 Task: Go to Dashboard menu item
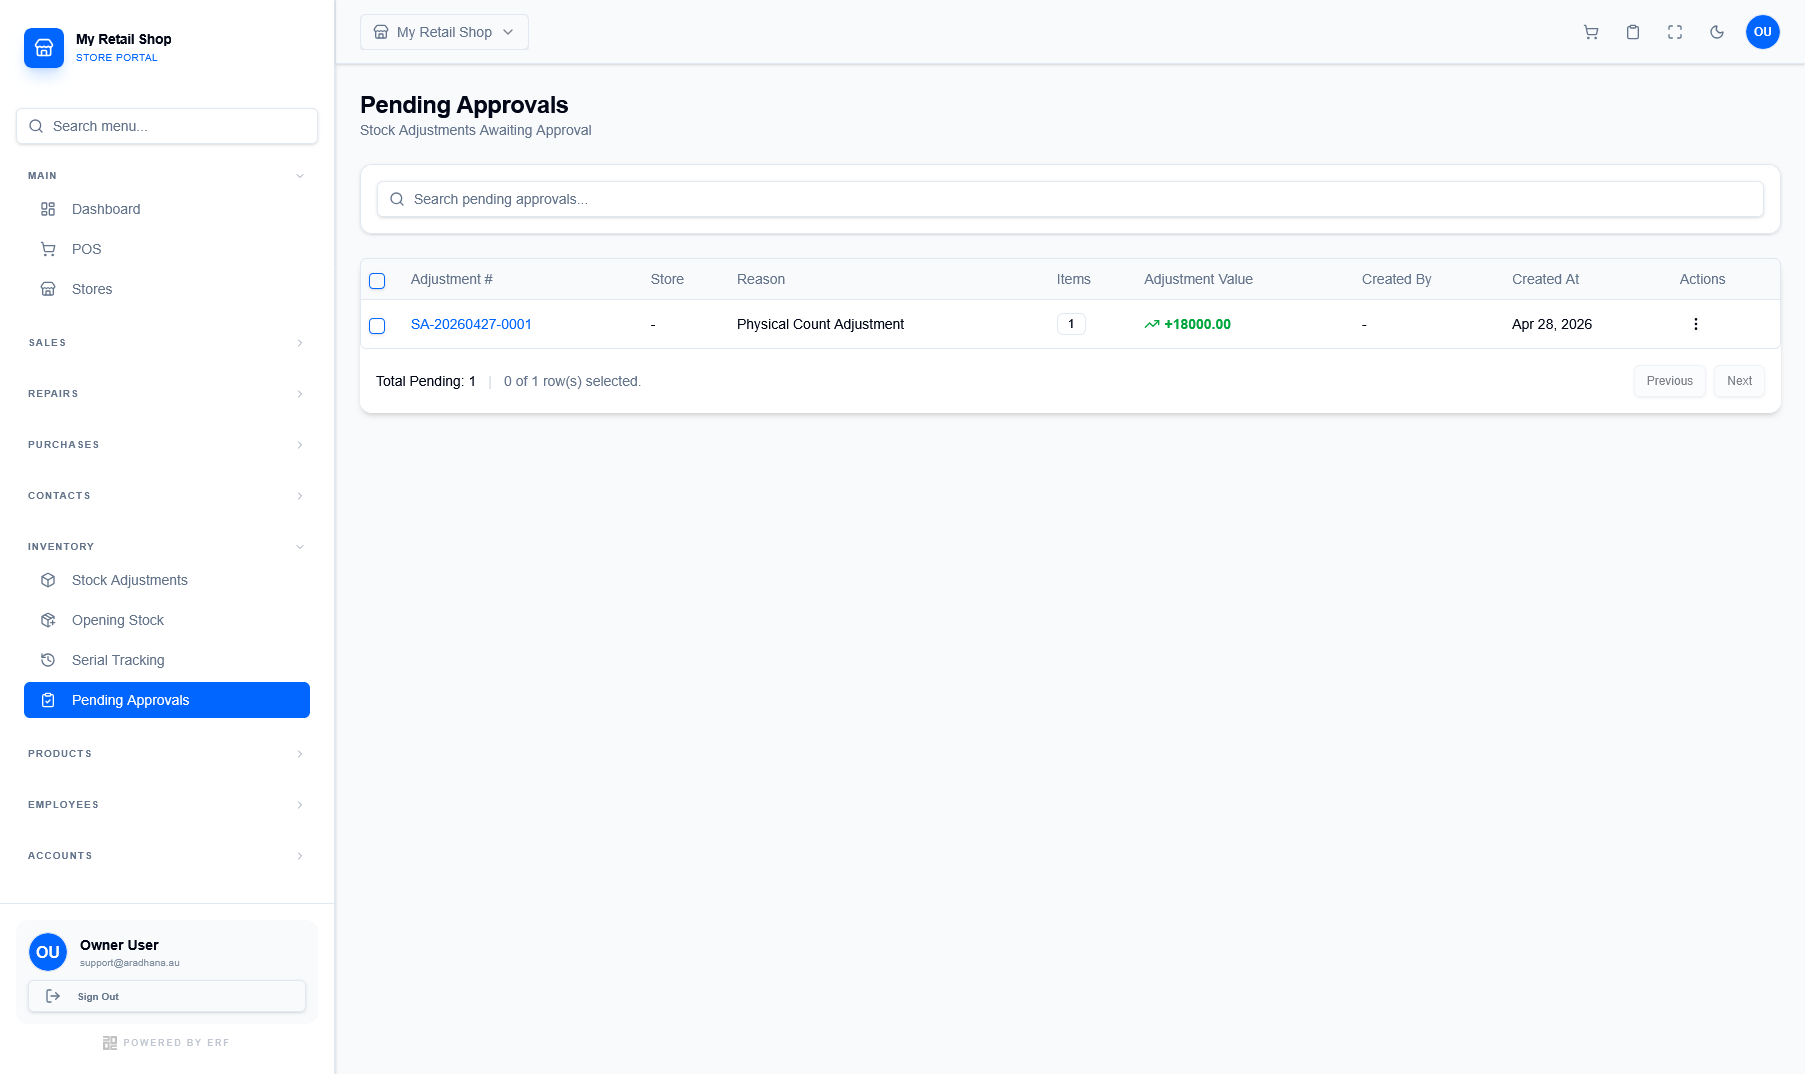pyautogui.click(x=167, y=209)
